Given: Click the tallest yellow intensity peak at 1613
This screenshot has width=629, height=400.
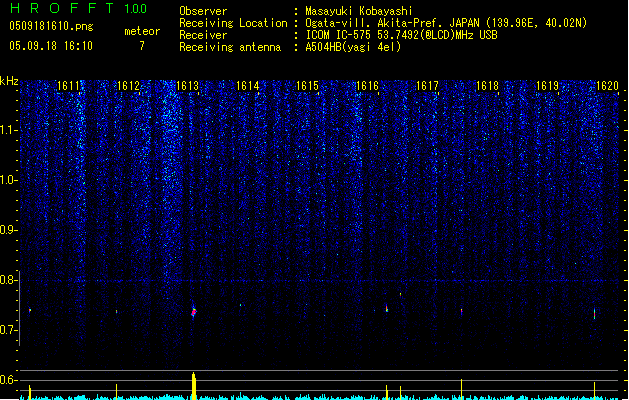Looking at the screenshot, I should (x=194, y=386).
